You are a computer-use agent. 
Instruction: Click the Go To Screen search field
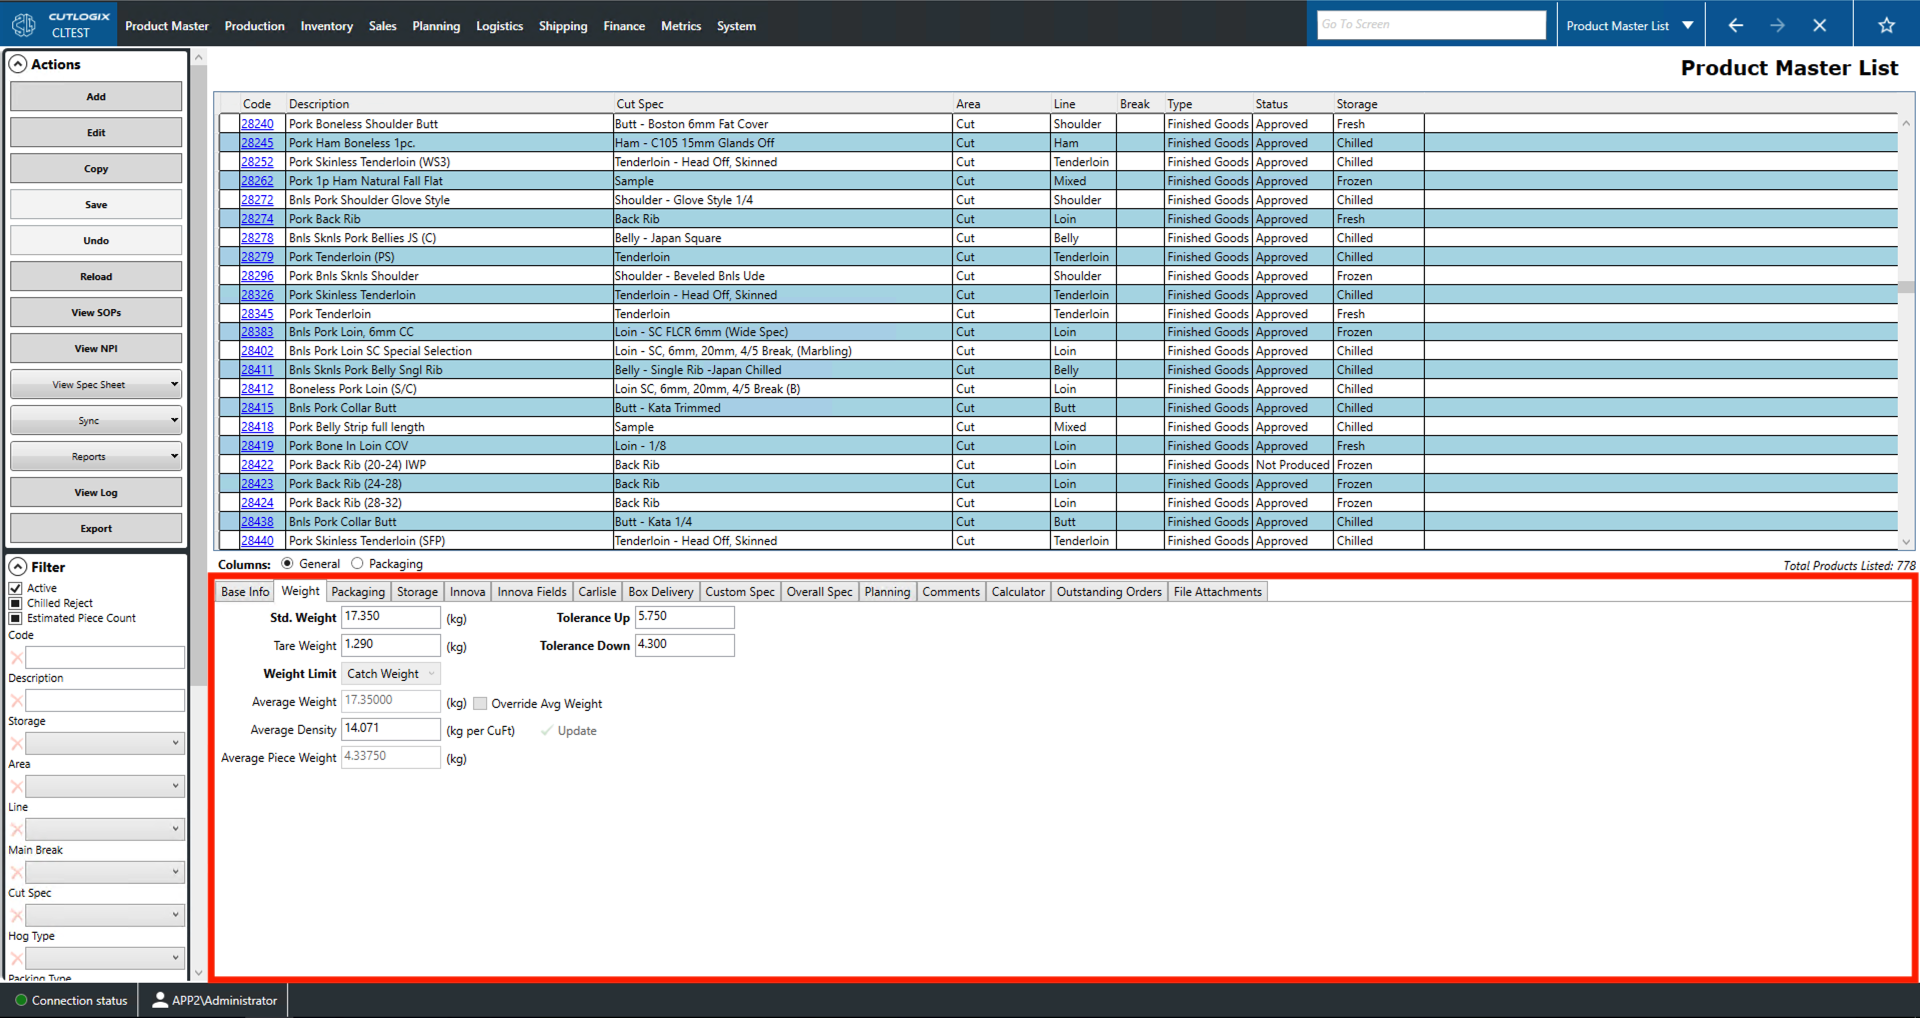pyautogui.click(x=1430, y=24)
